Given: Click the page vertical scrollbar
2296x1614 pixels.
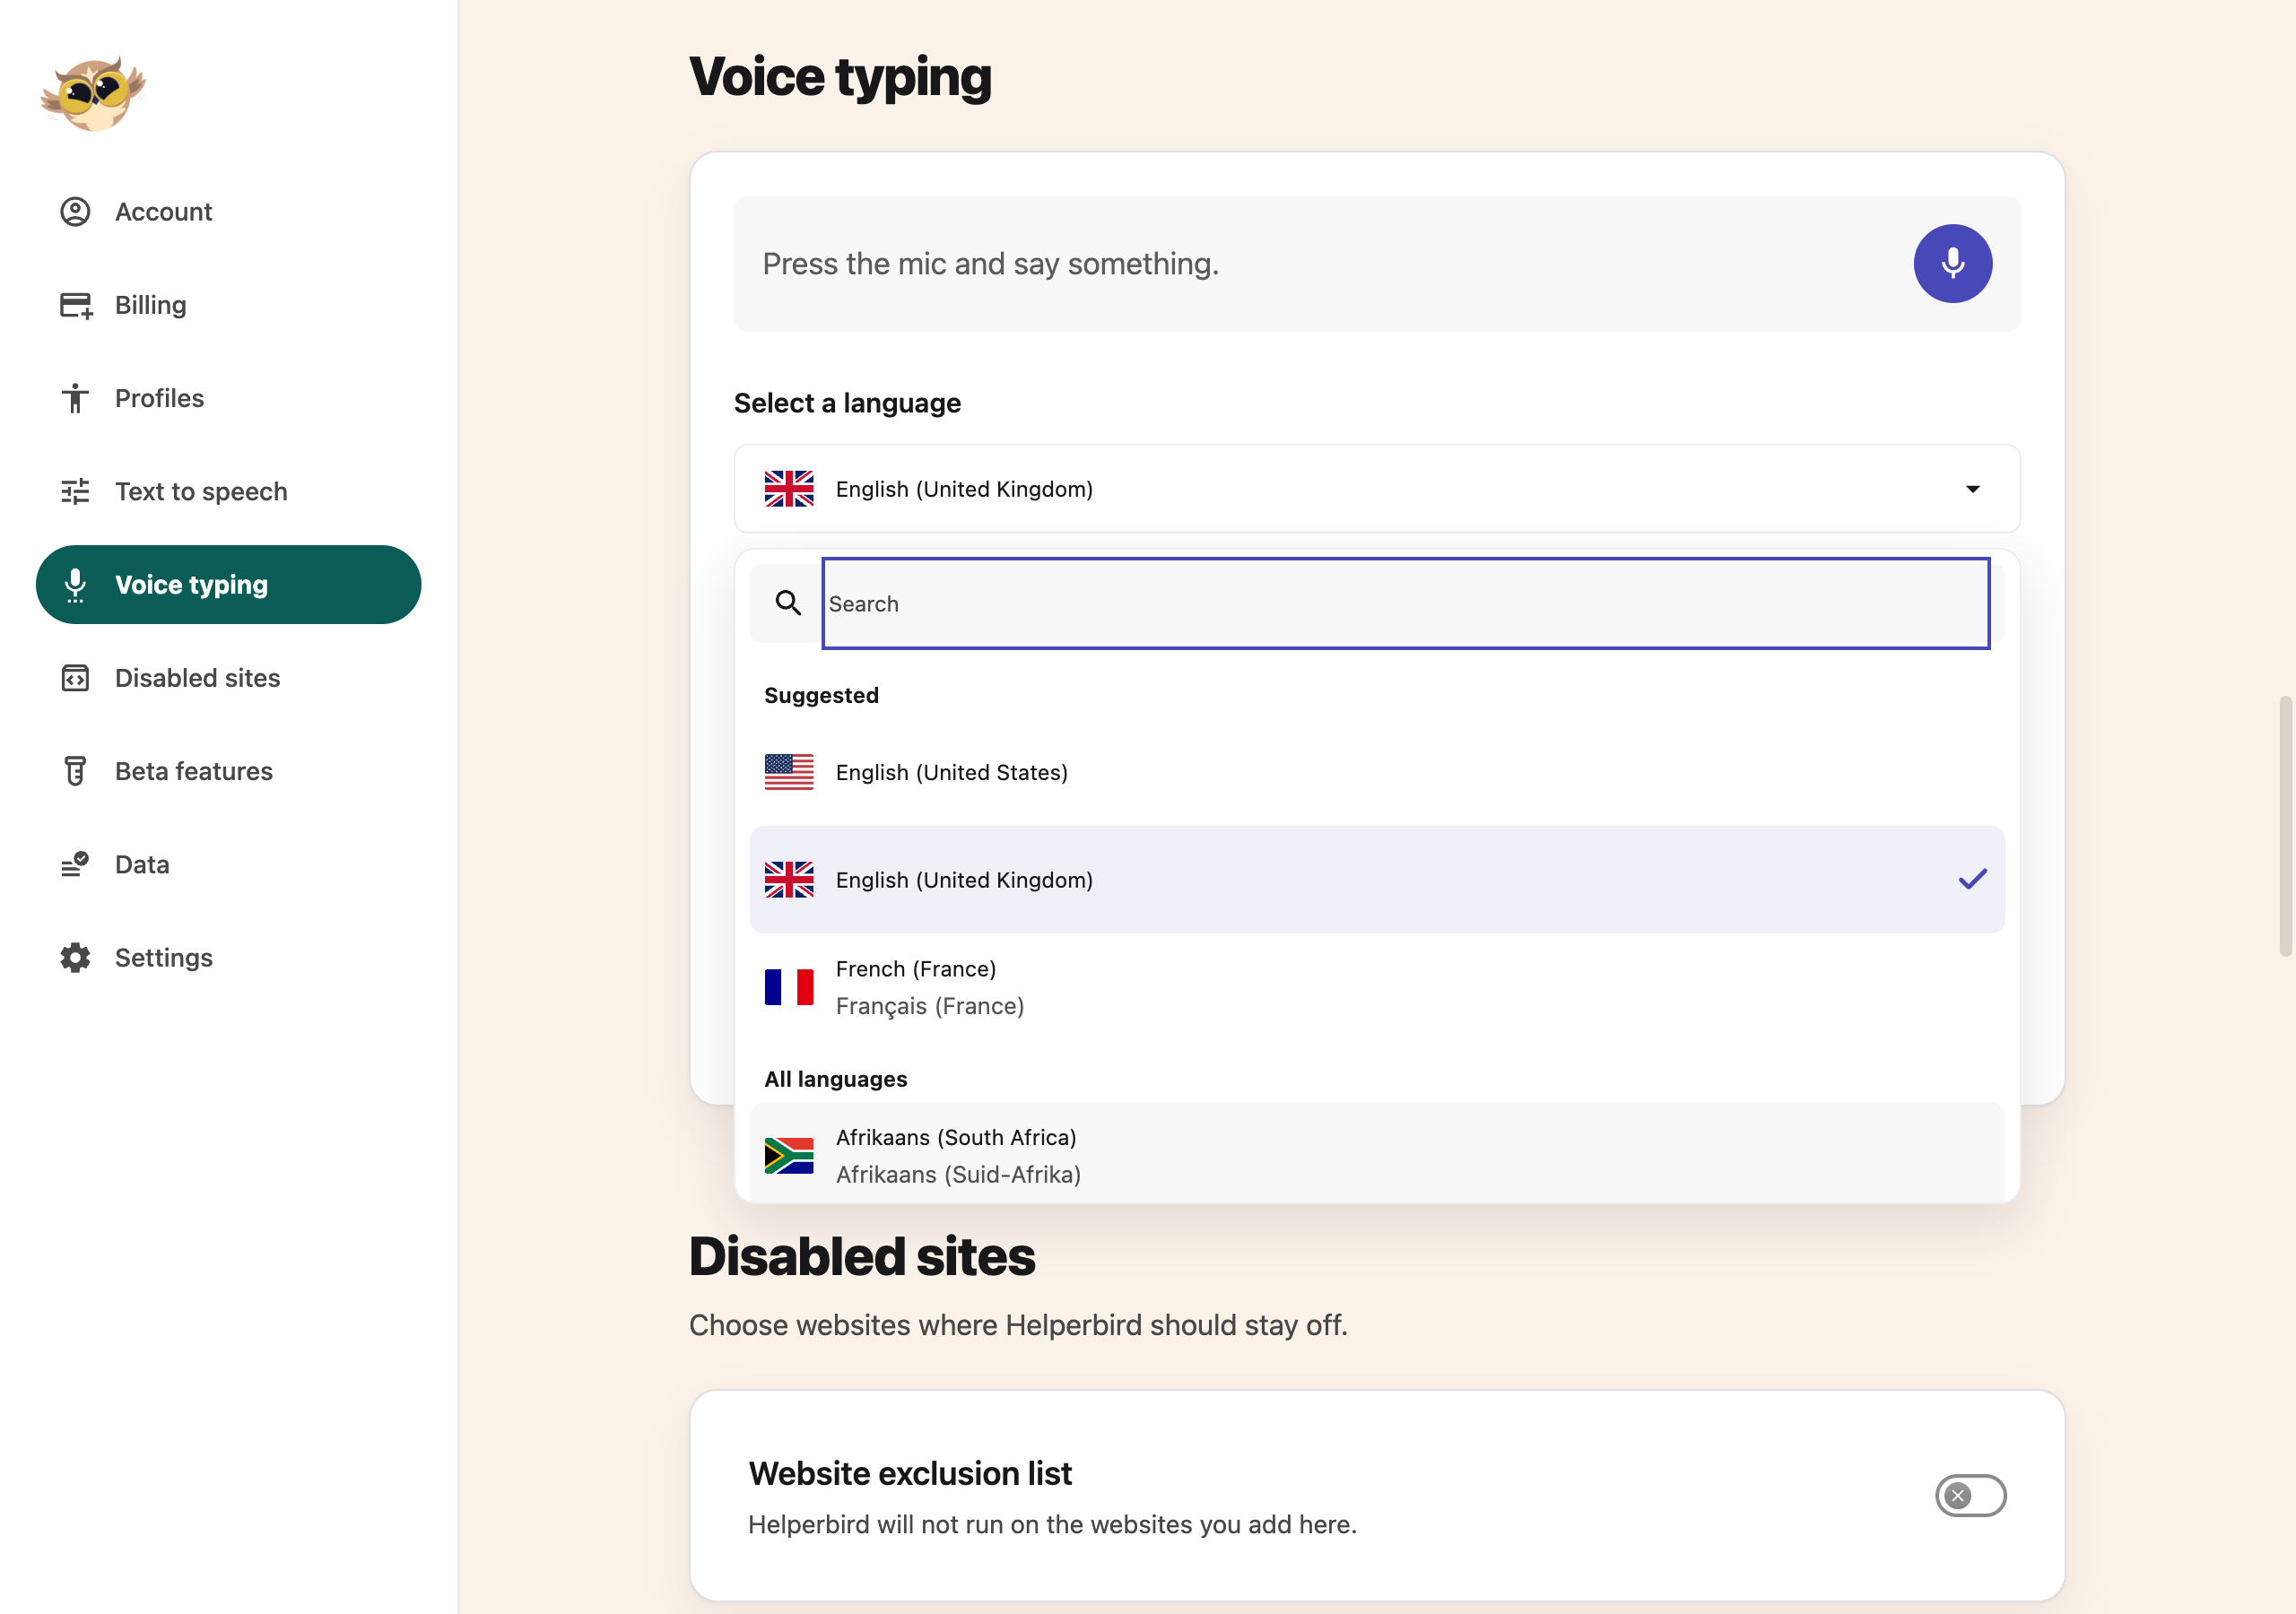Looking at the screenshot, I should 2284,826.
